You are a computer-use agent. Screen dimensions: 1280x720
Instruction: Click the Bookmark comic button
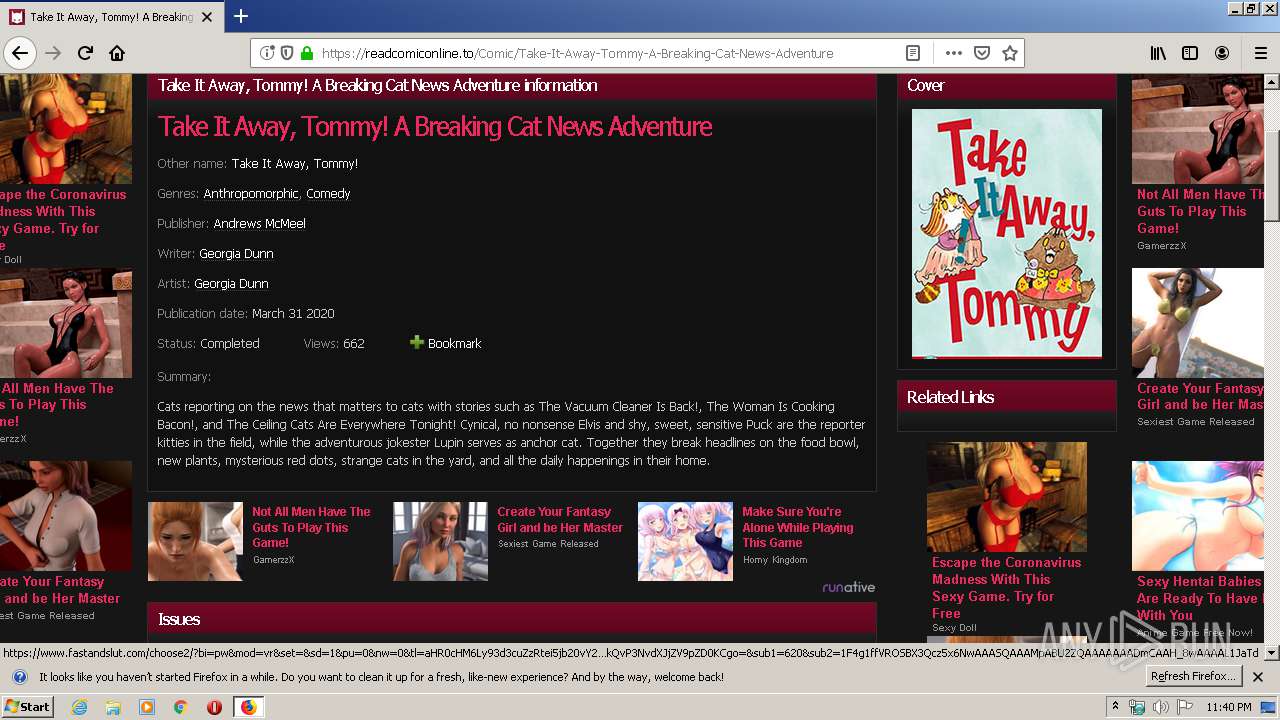pyautogui.click(x=446, y=343)
